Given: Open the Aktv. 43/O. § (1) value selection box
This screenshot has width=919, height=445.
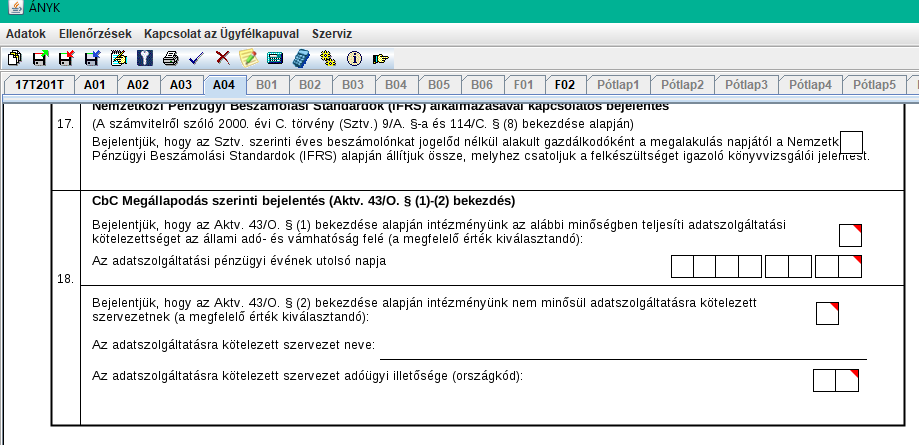Looking at the screenshot, I should pyautogui.click(x=850, y=236).
